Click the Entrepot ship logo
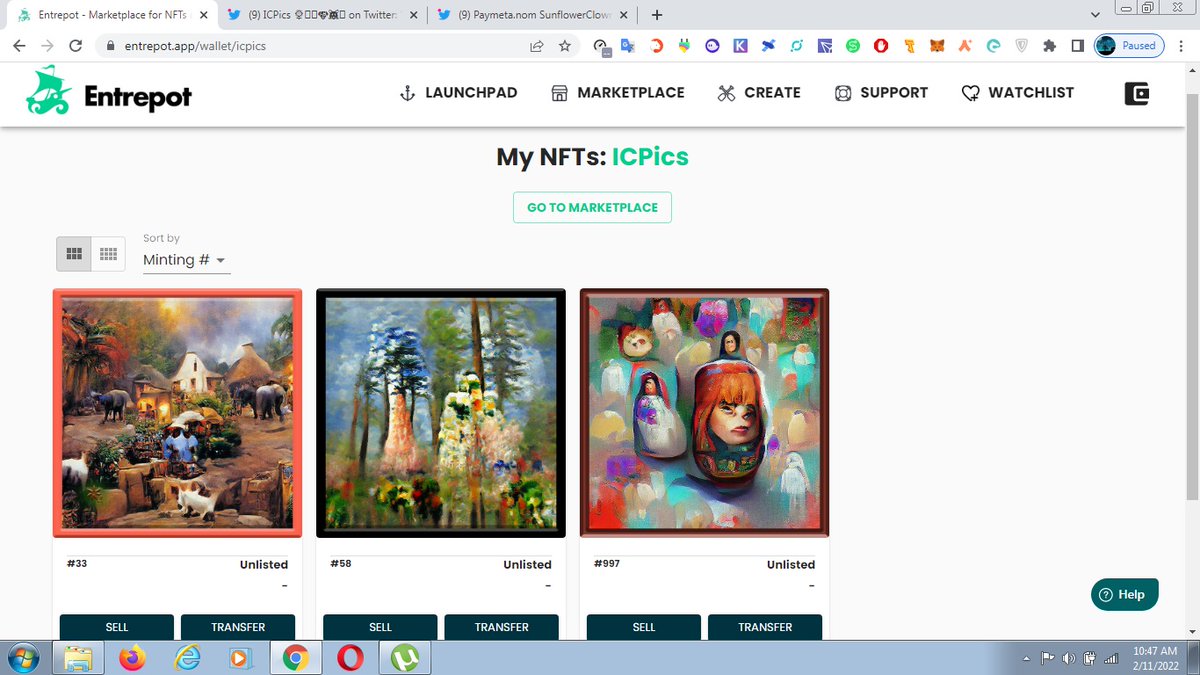Viewport: 1200px width, 675px height. [x=49, y=92]
